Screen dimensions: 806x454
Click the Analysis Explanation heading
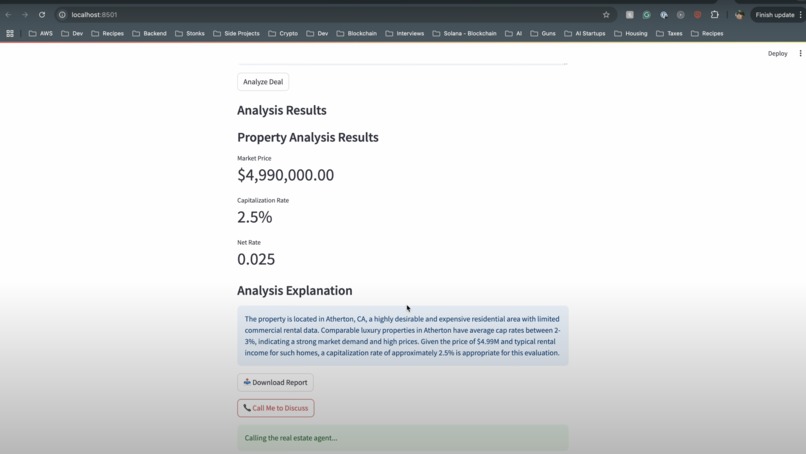coord(295,290)
